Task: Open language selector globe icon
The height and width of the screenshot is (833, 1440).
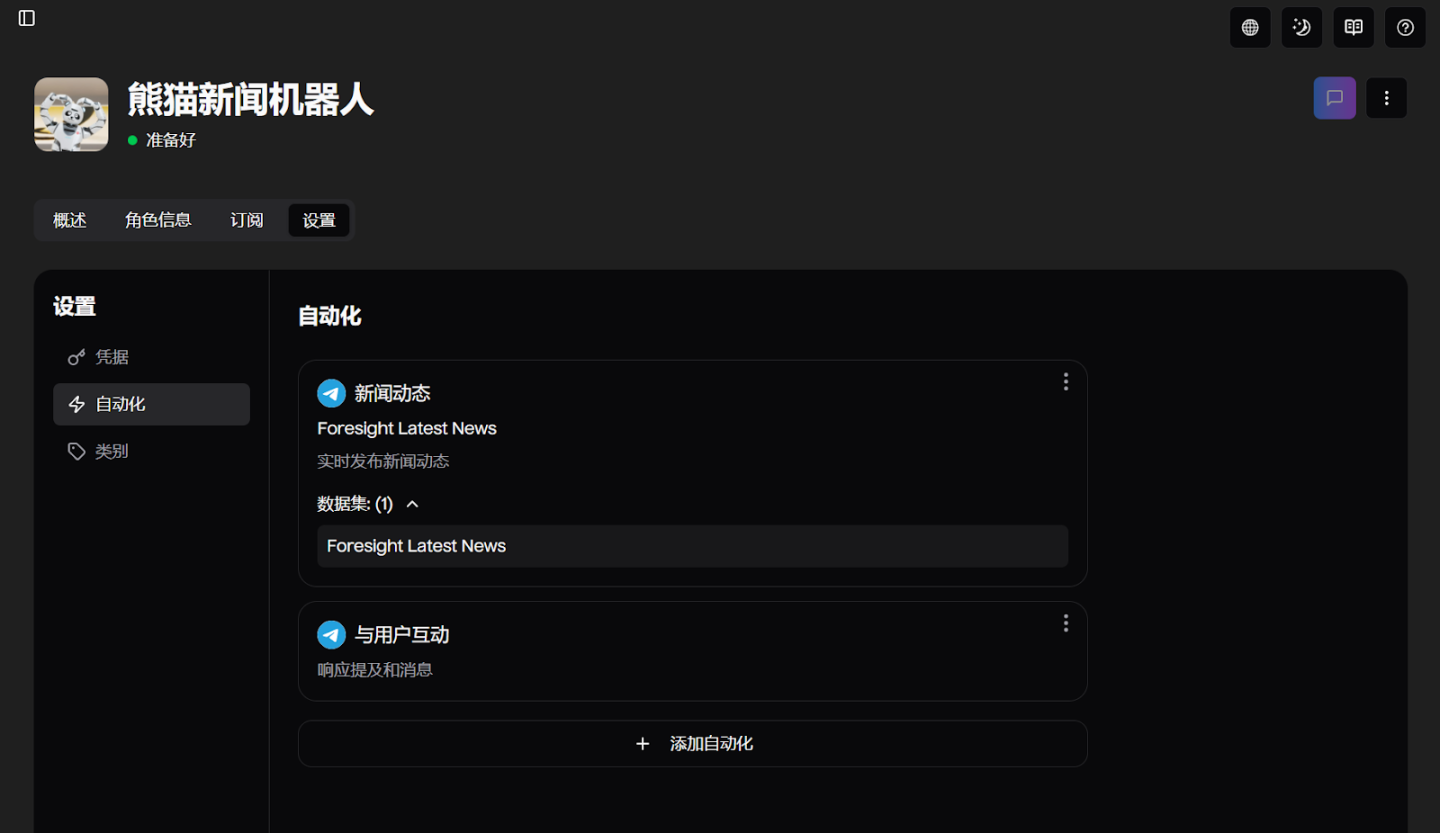Action: (x=1250, y=28)
